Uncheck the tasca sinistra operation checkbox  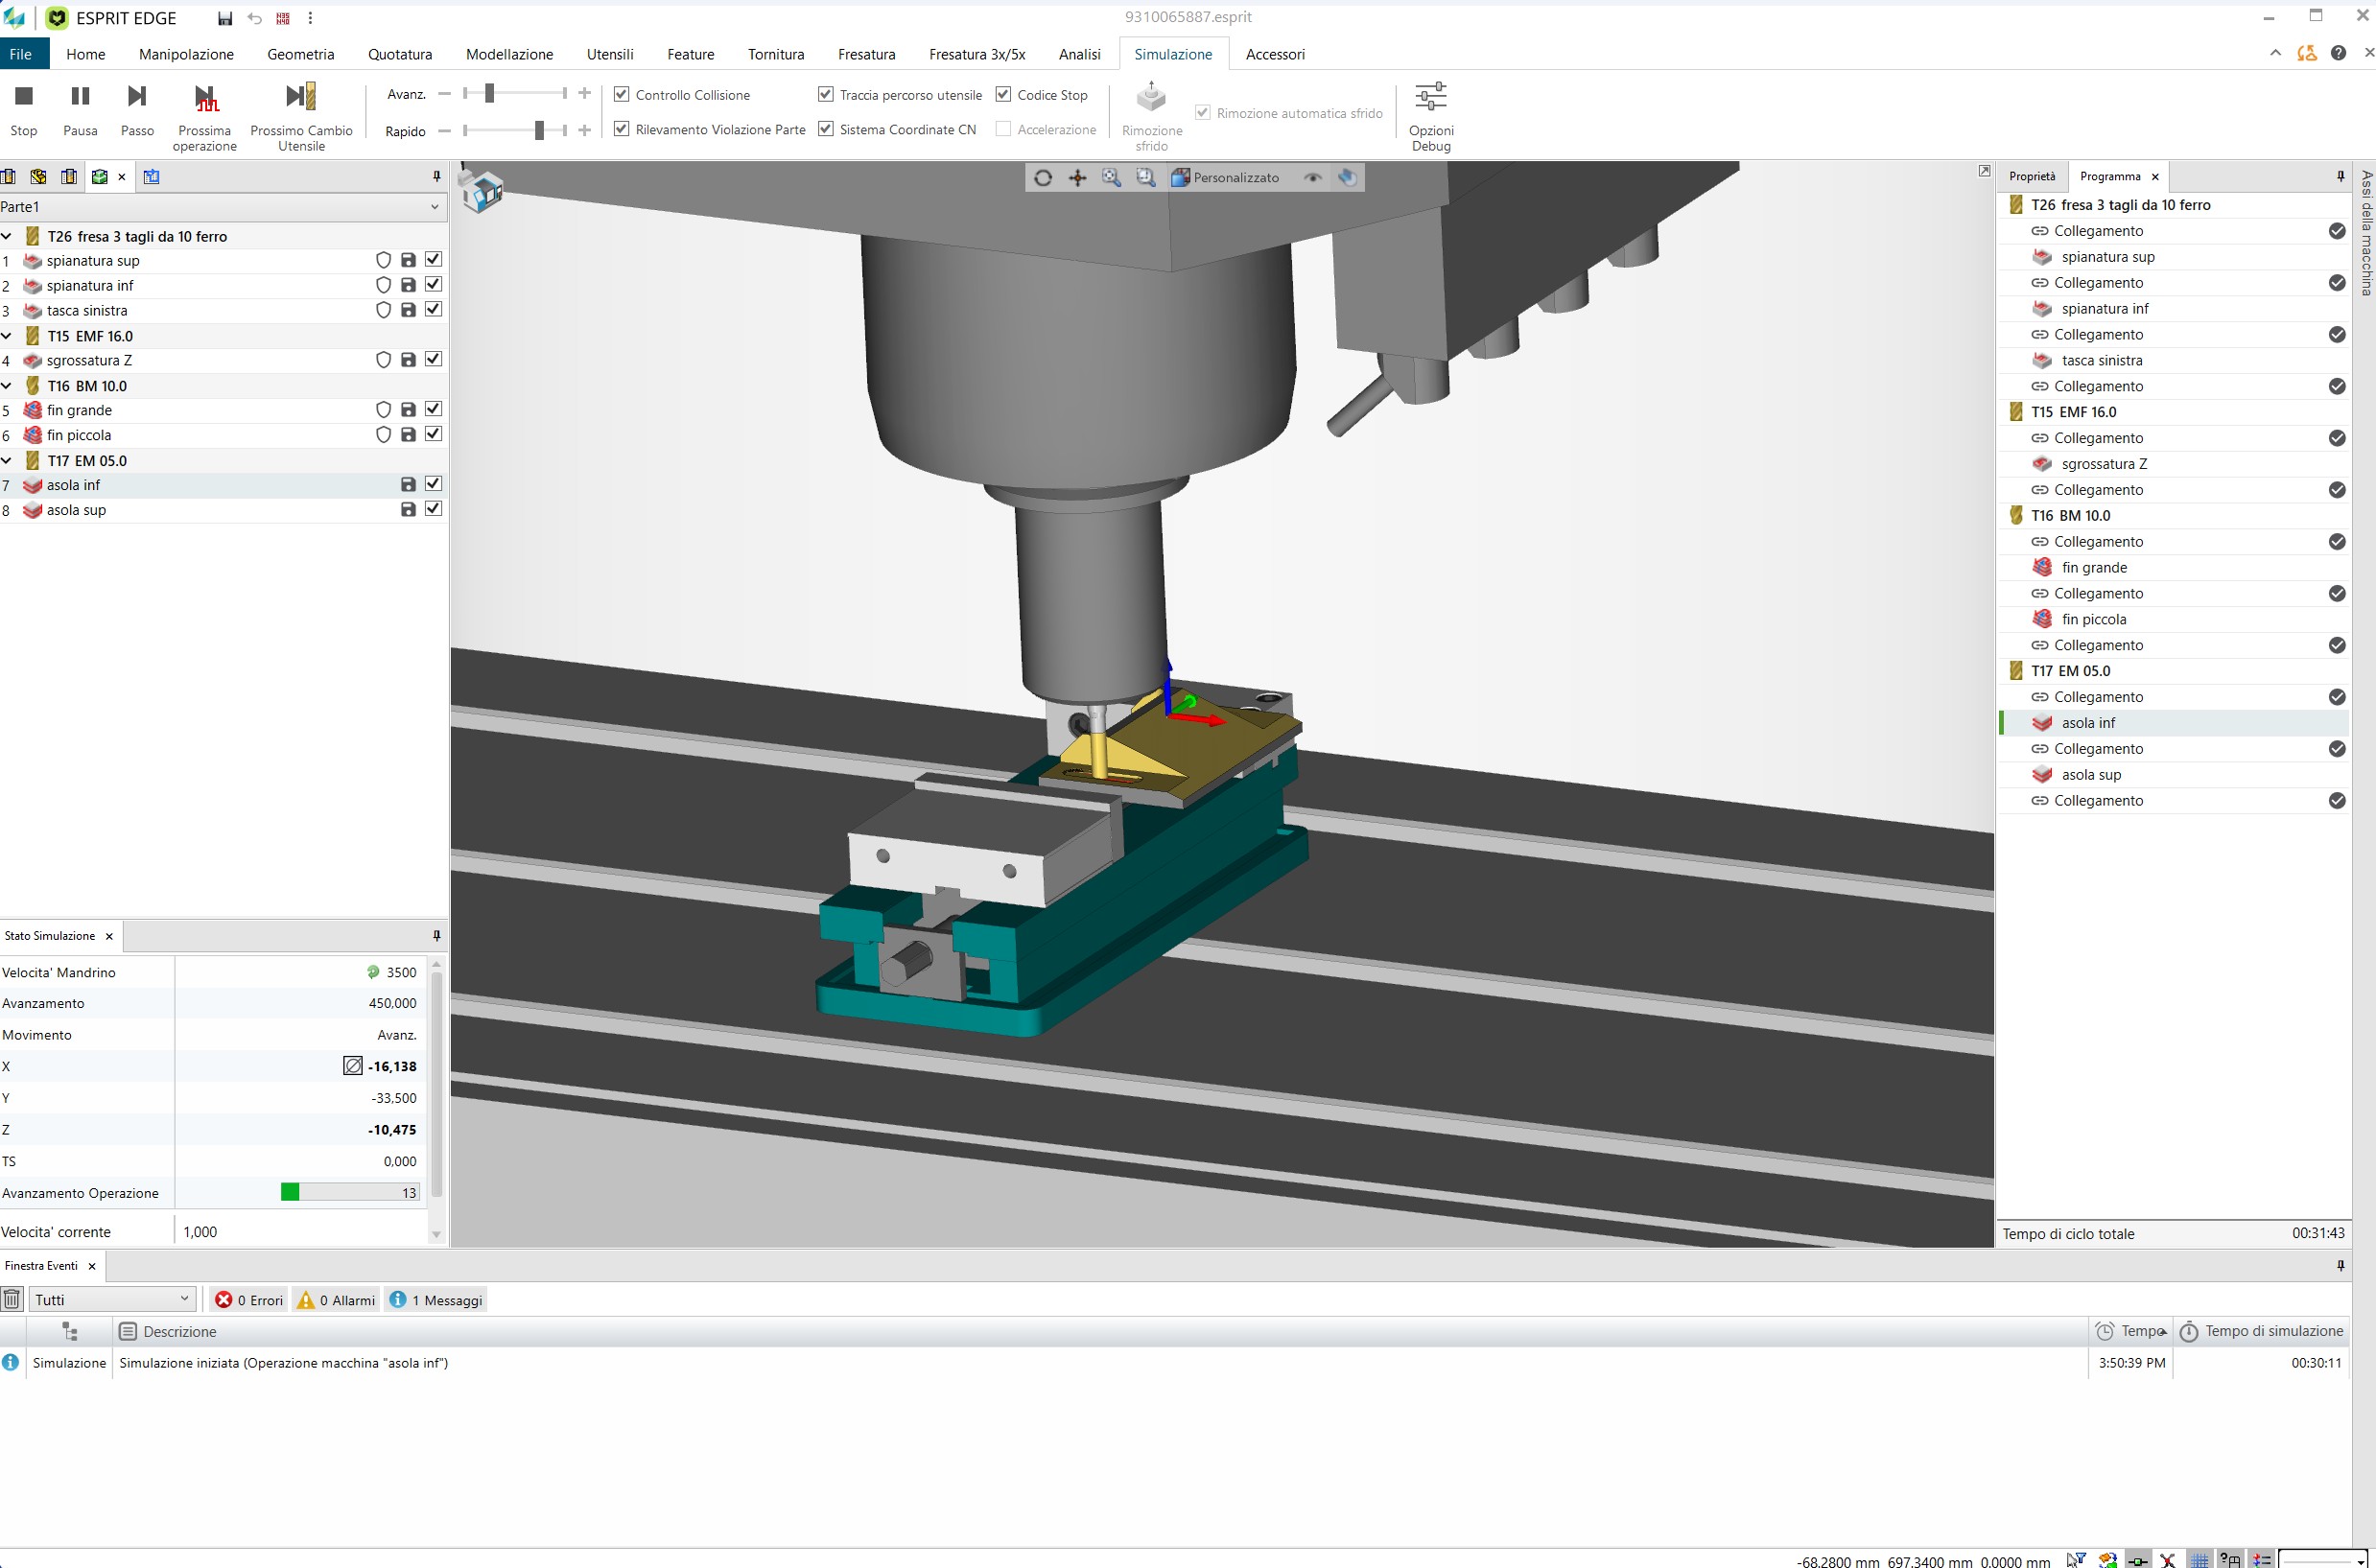[x=433, y=309]
